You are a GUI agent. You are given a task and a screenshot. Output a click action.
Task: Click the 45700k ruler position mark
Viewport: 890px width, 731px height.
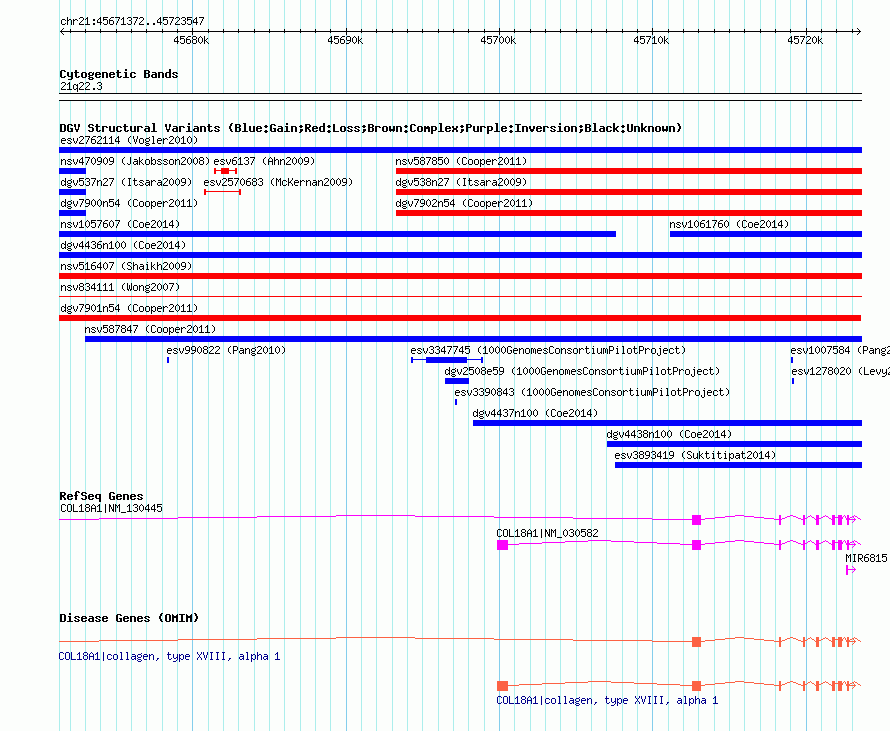[498, 40]
